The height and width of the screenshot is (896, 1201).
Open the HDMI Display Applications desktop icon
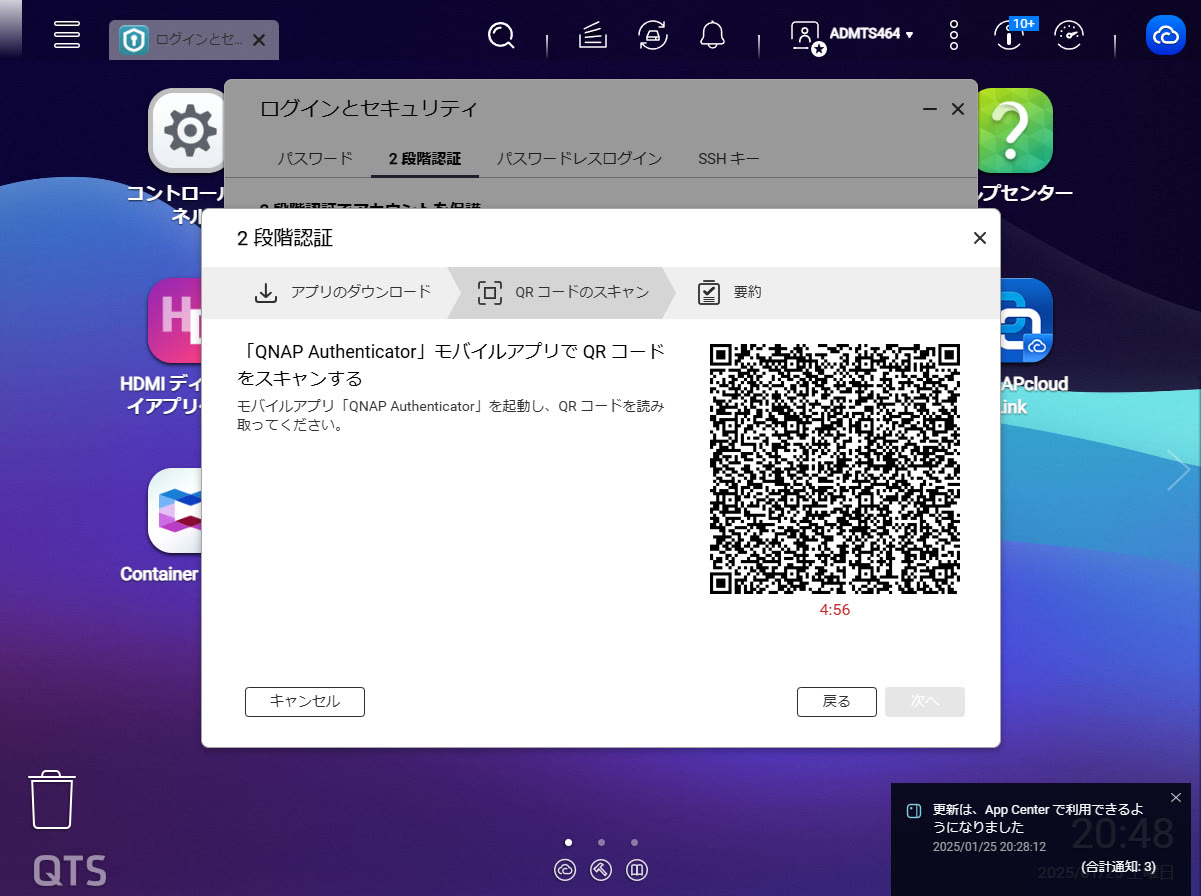pos(176,320)
